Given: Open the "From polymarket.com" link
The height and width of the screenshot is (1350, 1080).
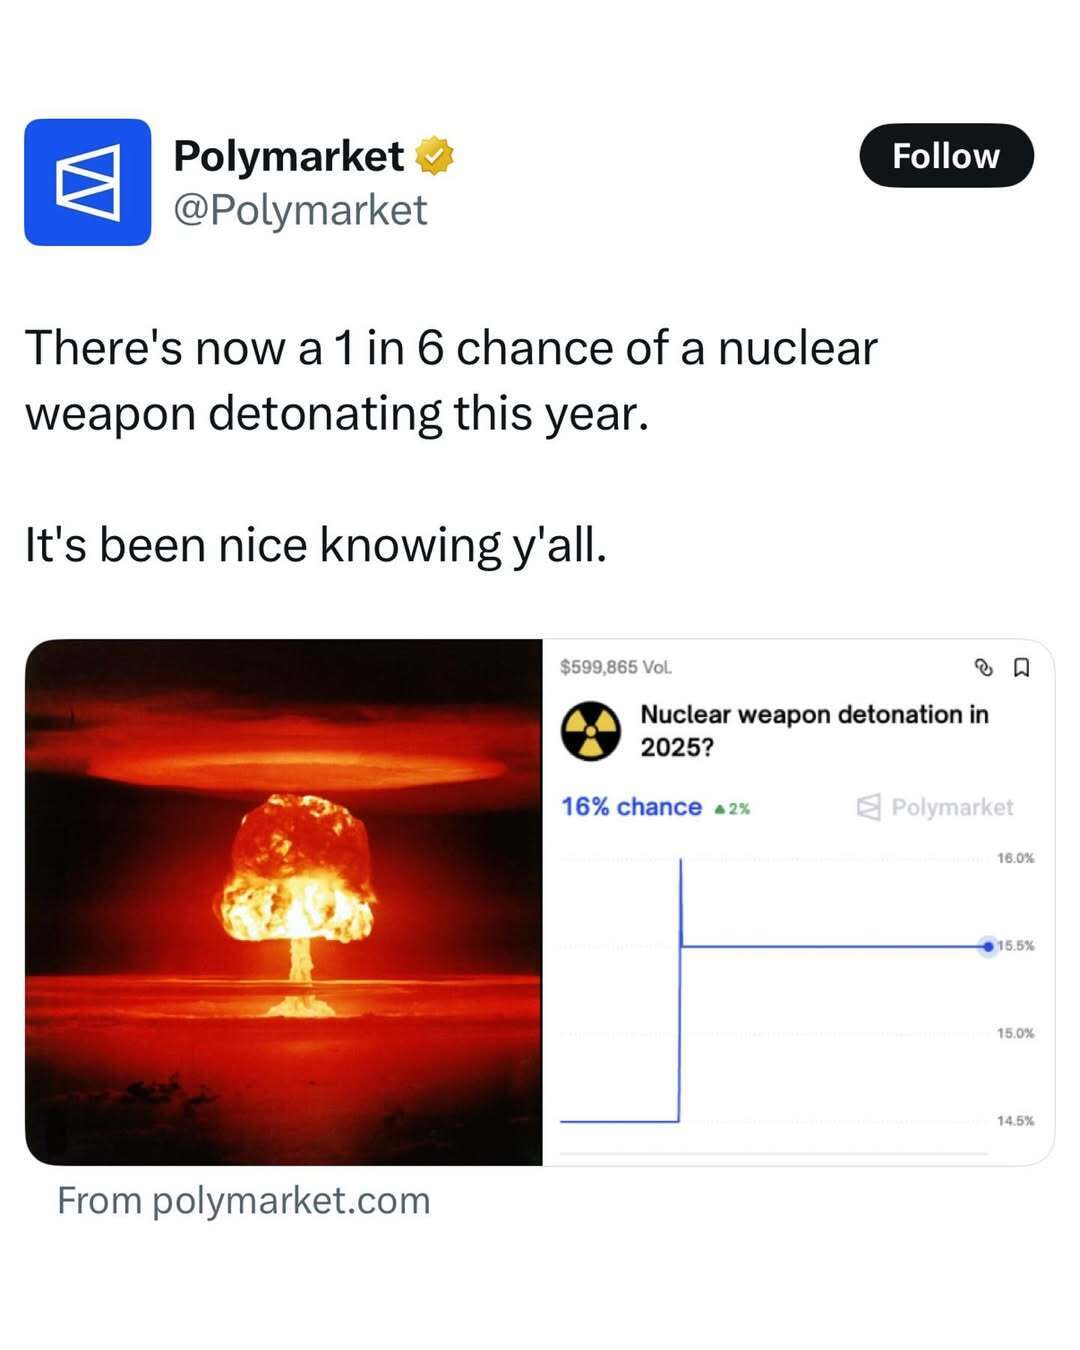Looking at the screenshot, I should click(243, 1202).
